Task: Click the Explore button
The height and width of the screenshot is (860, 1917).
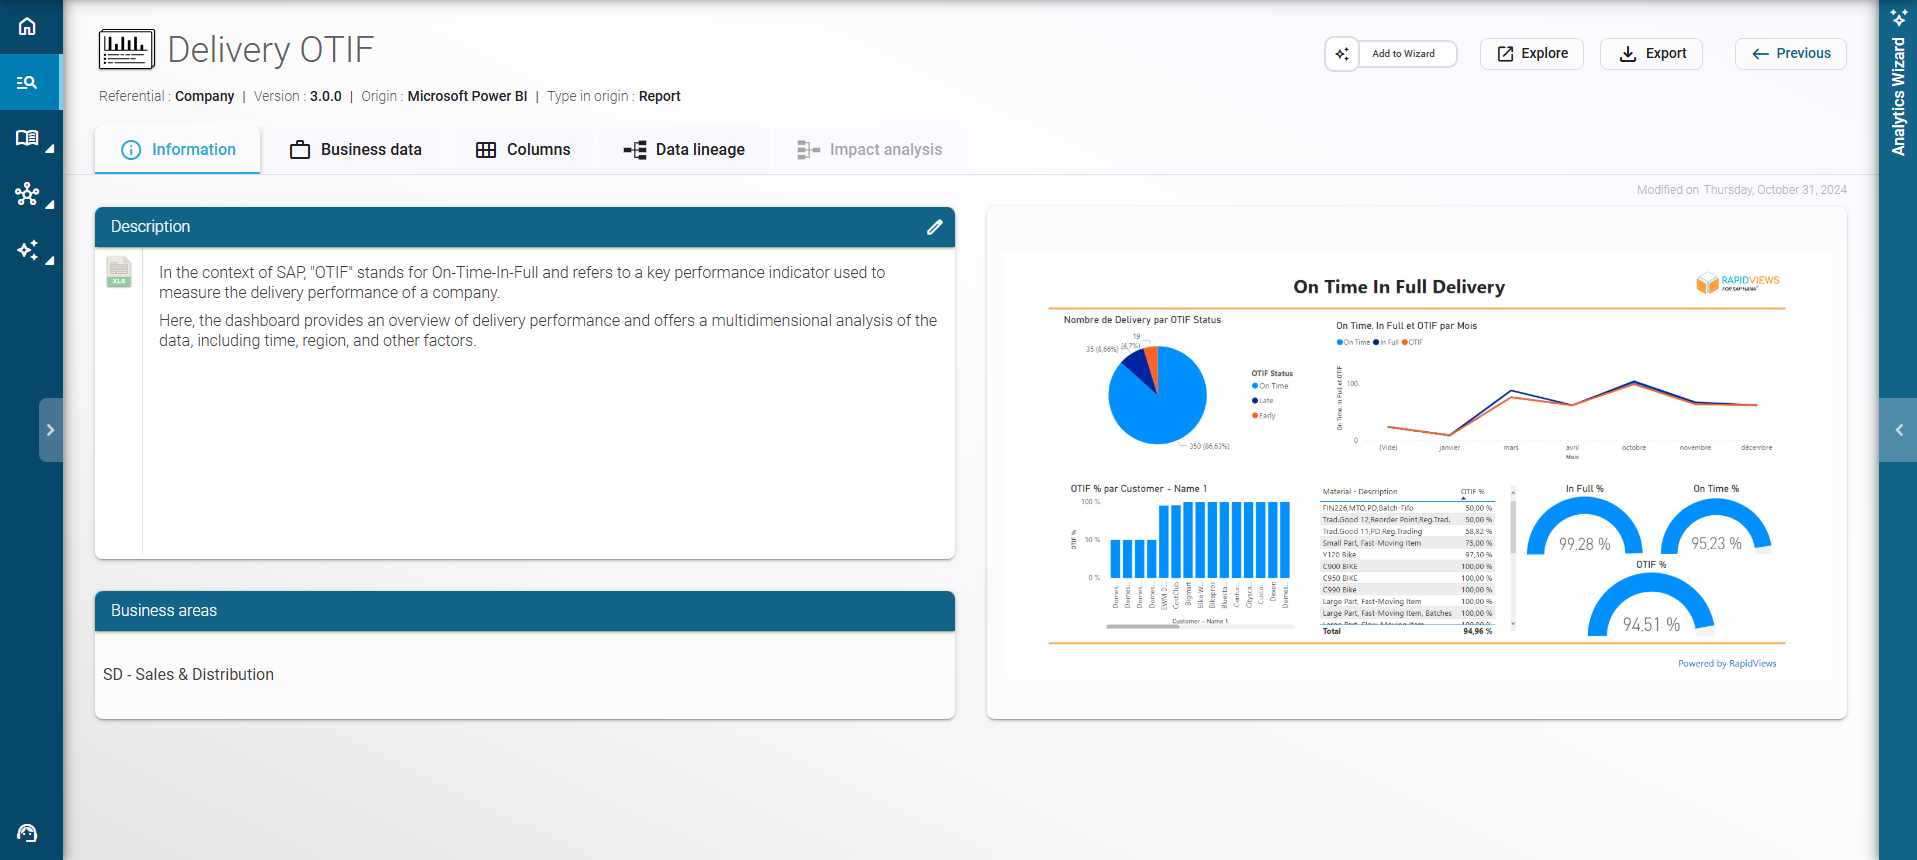Action: 1532,54
